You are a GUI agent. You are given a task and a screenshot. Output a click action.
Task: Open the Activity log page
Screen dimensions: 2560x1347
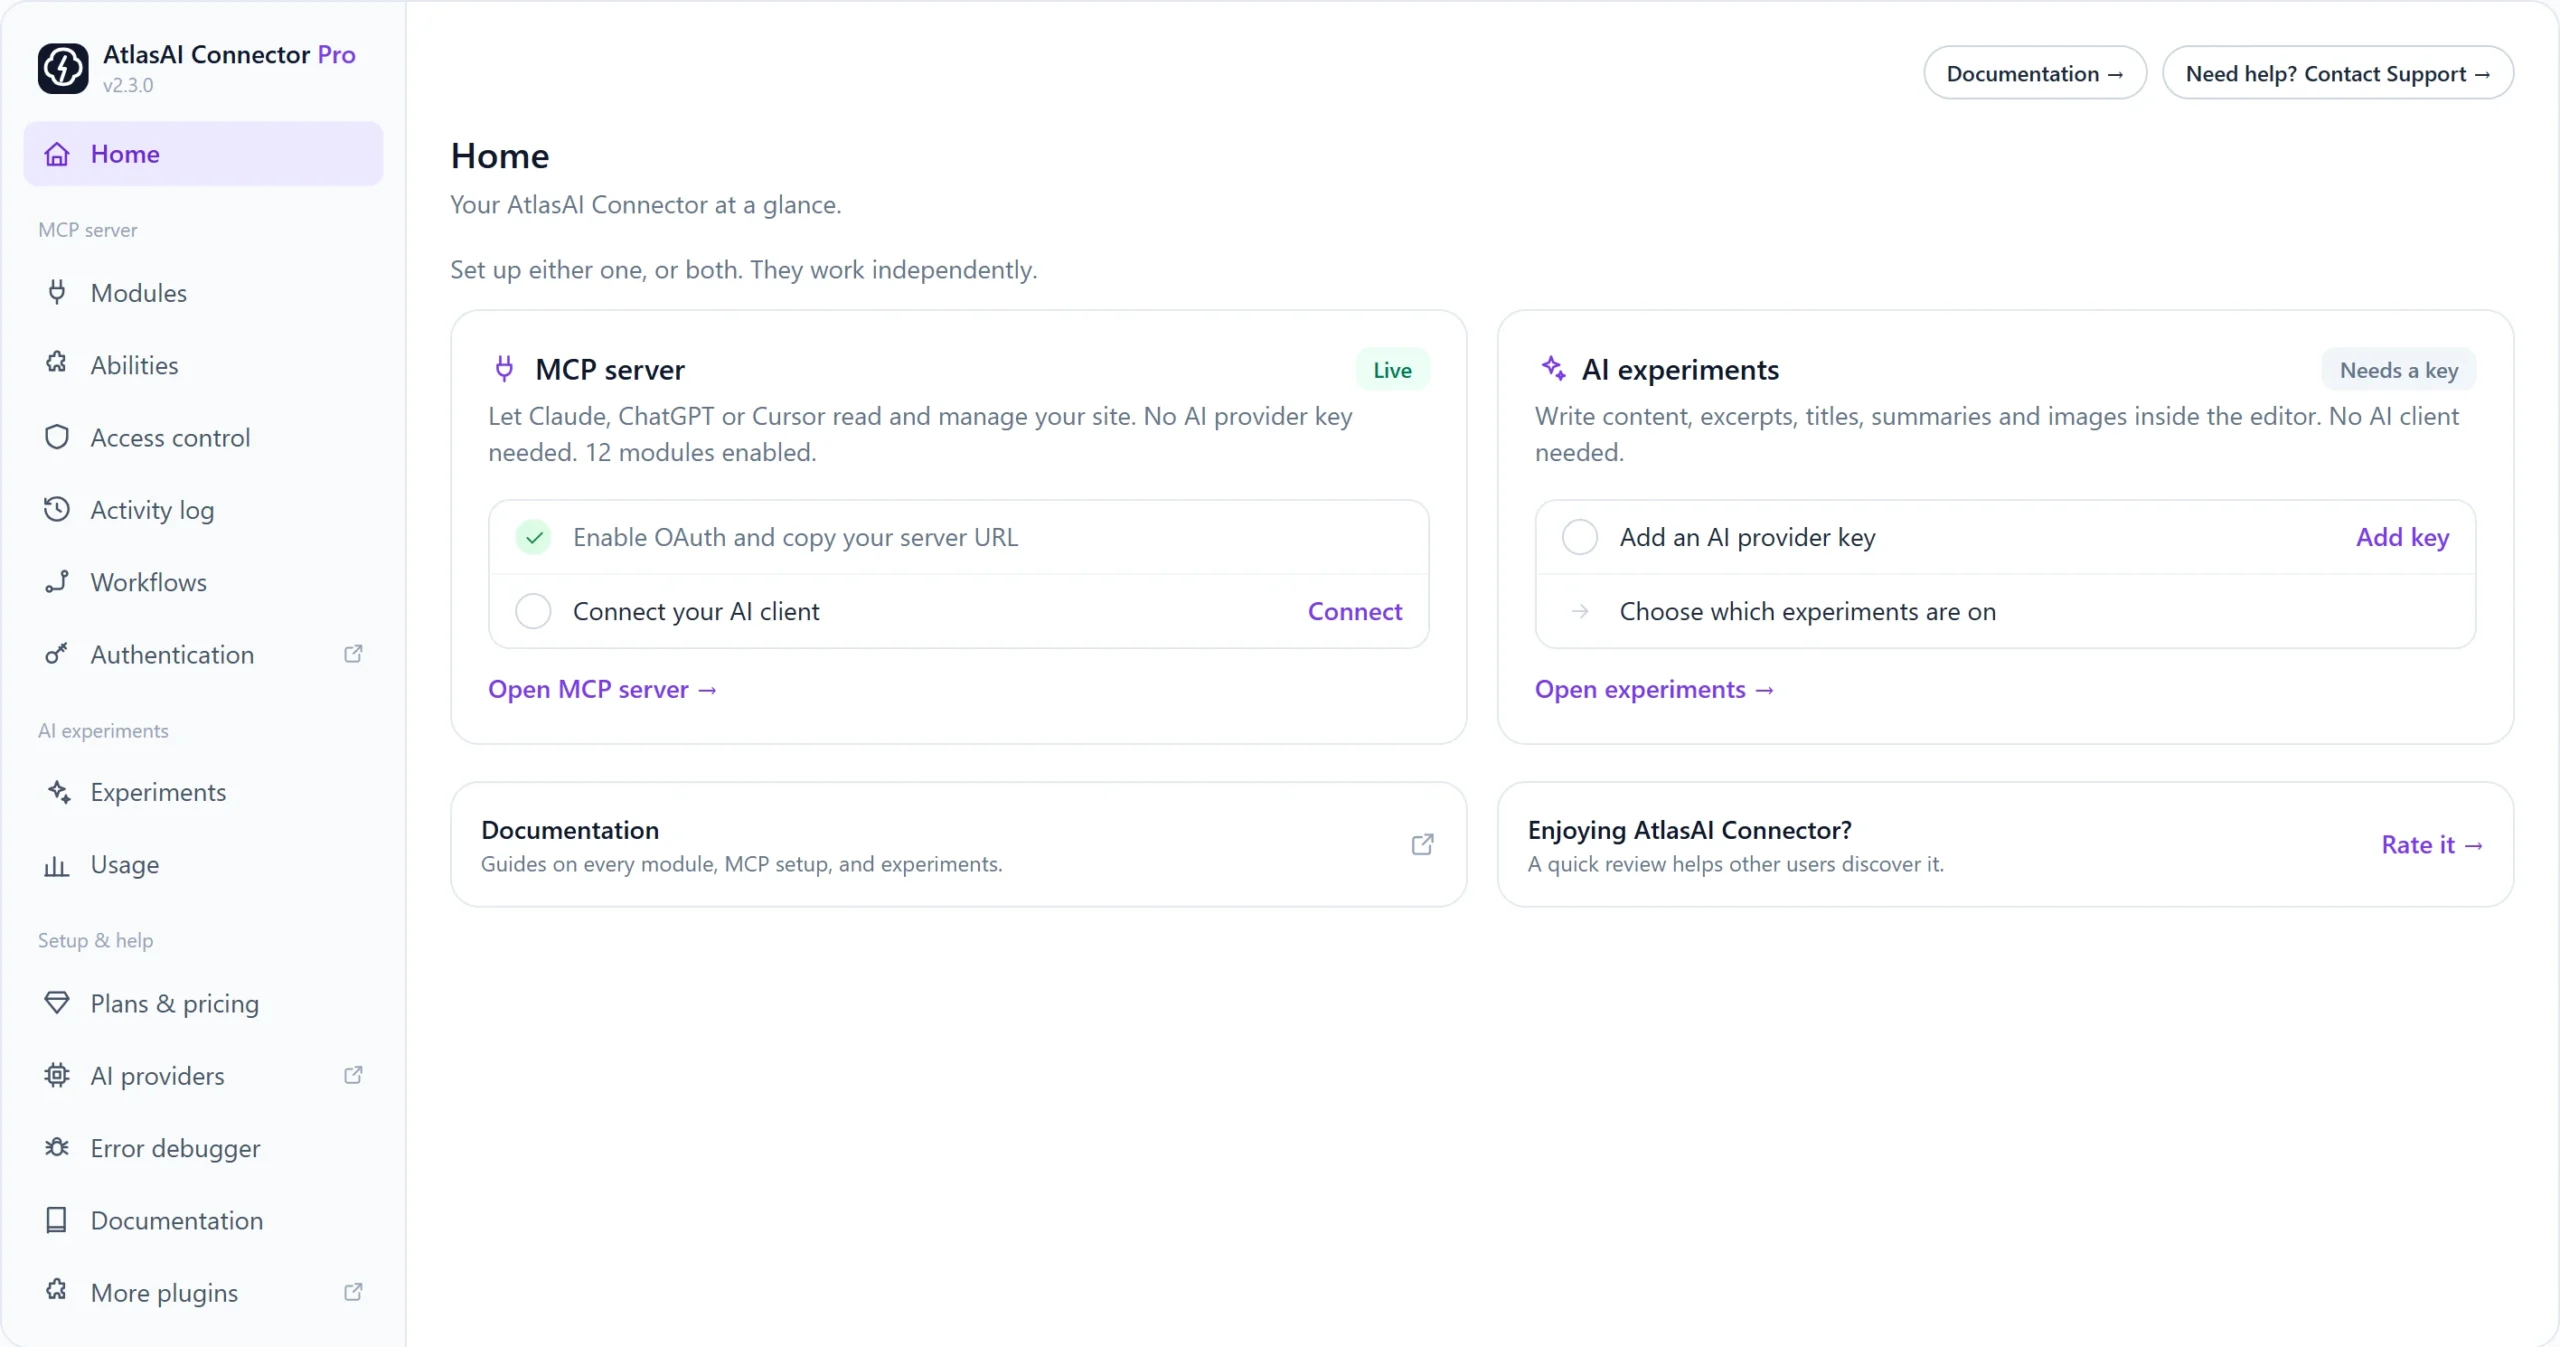pos(203,510)
